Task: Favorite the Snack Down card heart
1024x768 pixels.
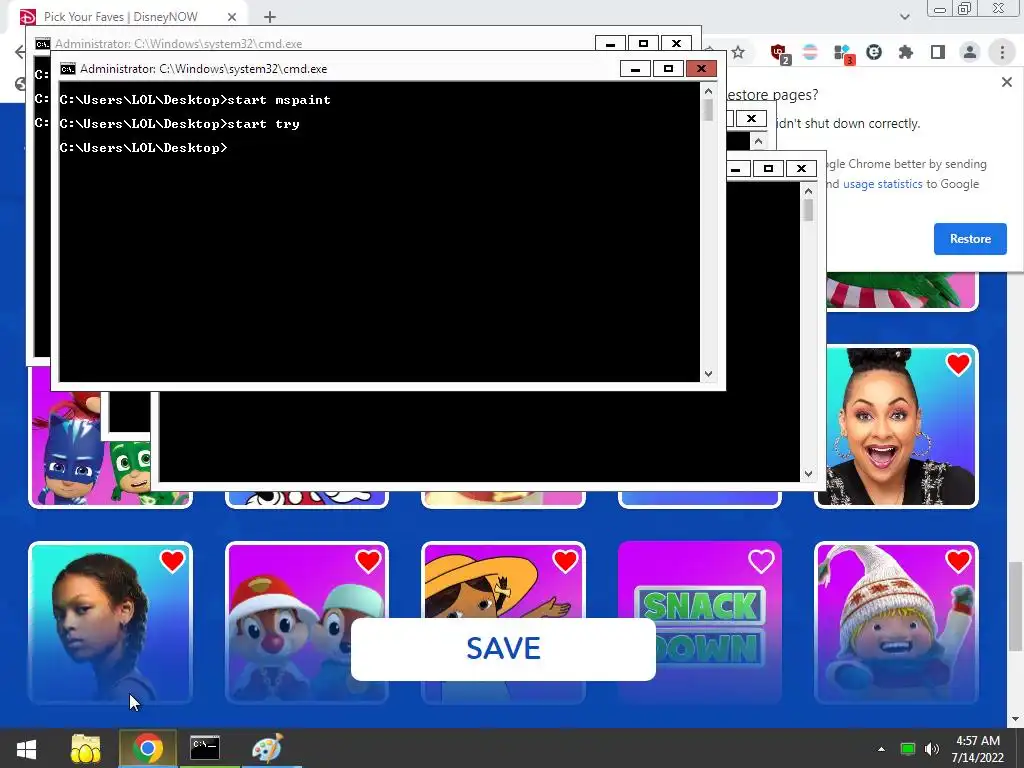Action: pos(761,561)
